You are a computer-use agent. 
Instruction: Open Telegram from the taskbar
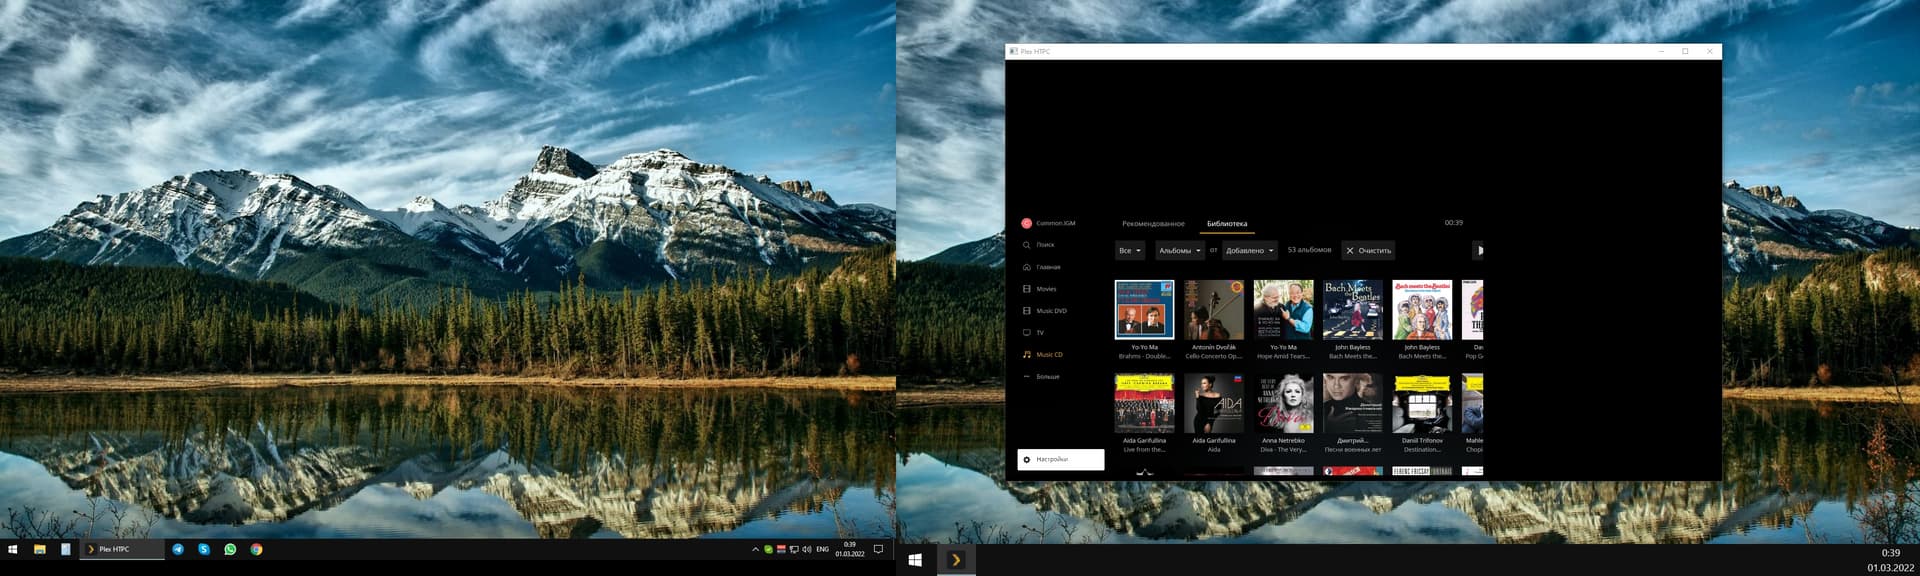pos(178,549)
